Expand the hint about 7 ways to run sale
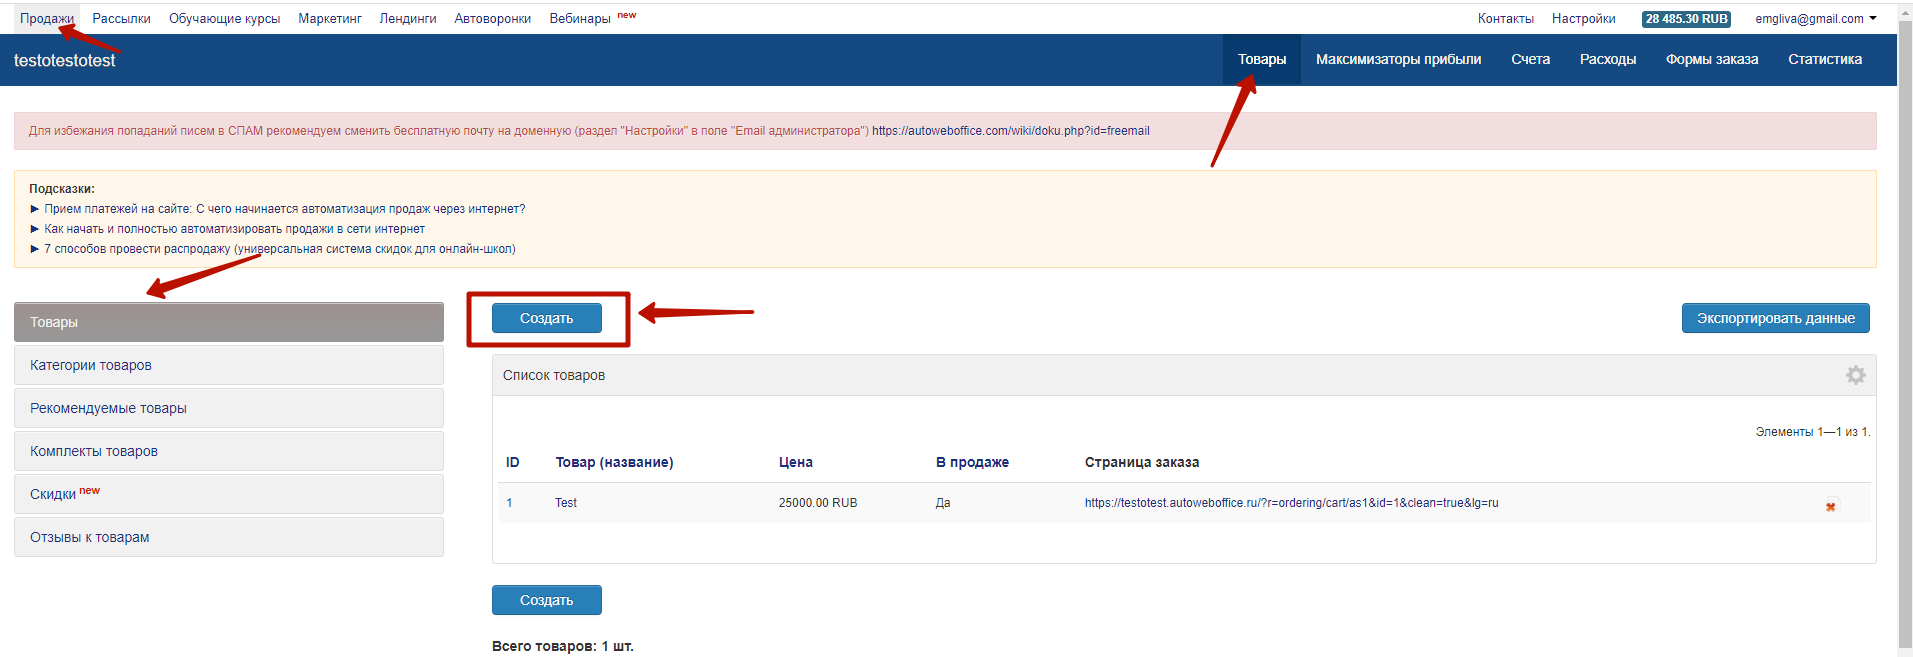 (279, 249)
